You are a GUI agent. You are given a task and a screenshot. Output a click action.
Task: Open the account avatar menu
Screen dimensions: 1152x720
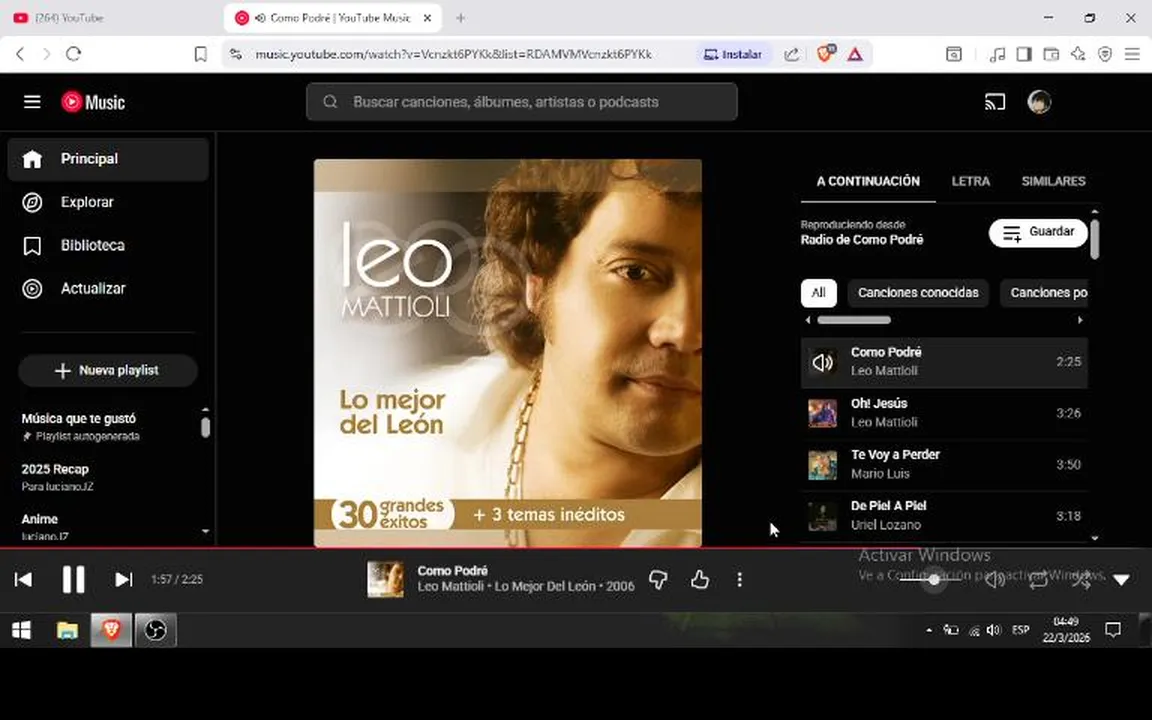[1039, 102]
